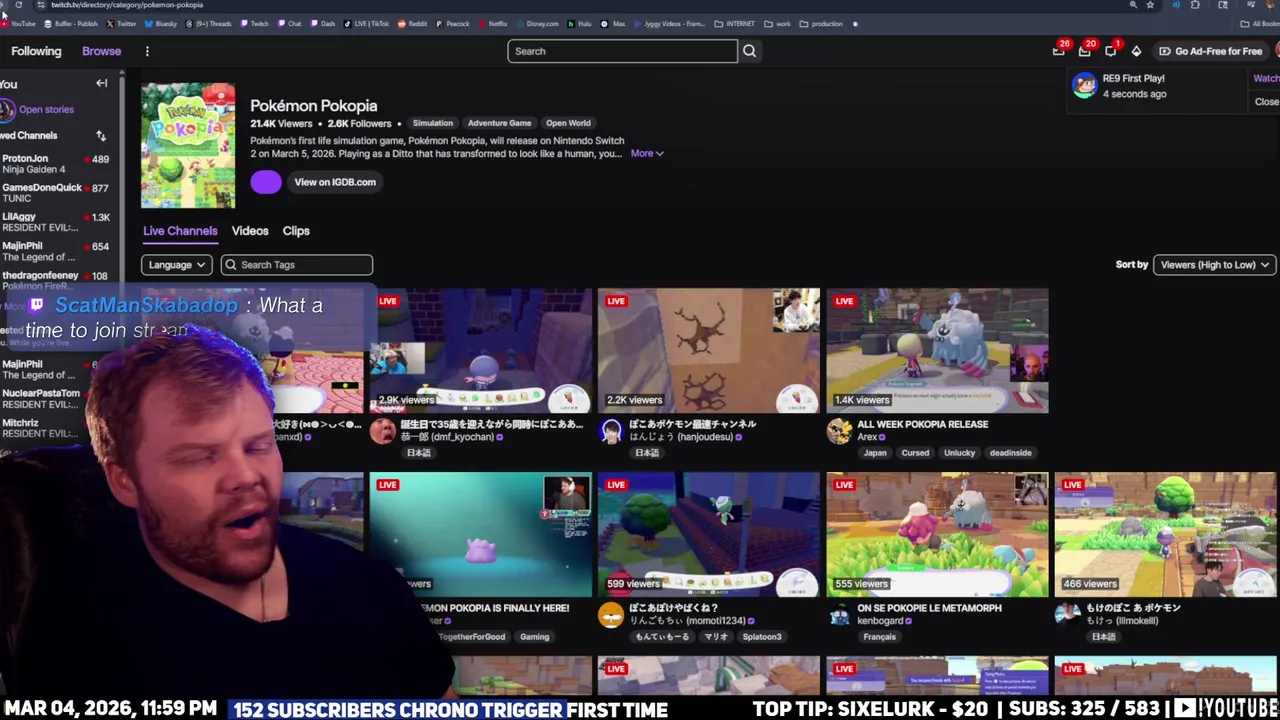This screenshot has height=720, width=1280.
Task: Click the momoti1234 channel avatar
Action: point(611,615)
